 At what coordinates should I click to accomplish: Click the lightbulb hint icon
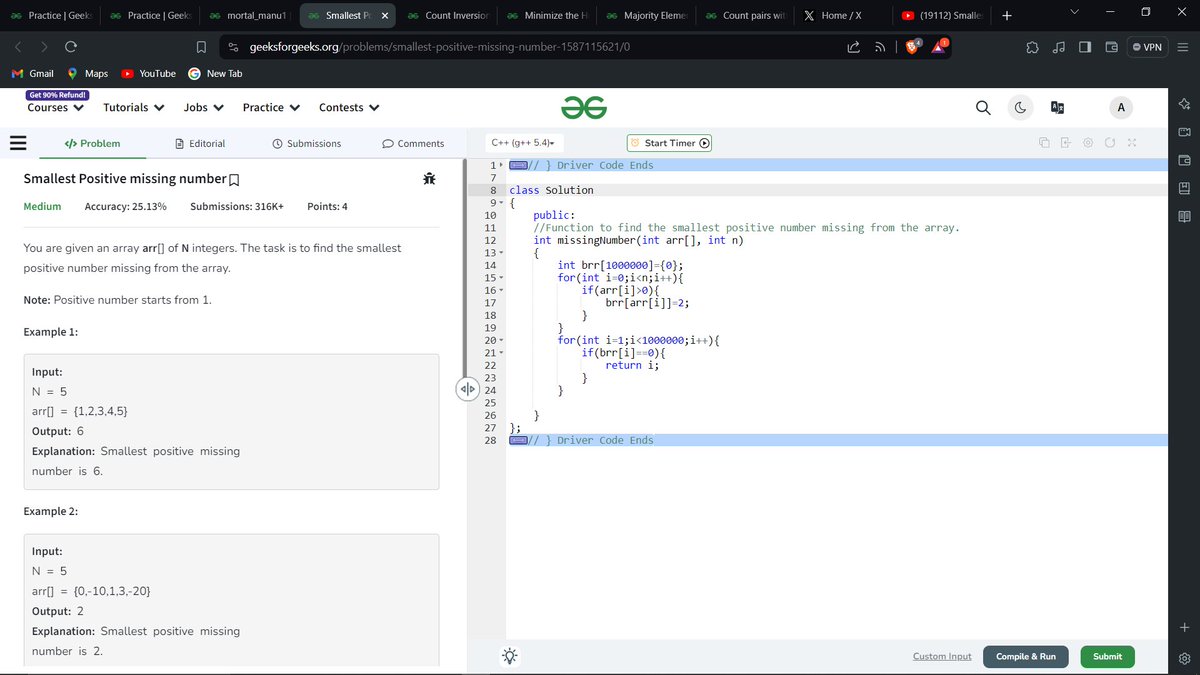click(510, 656)
